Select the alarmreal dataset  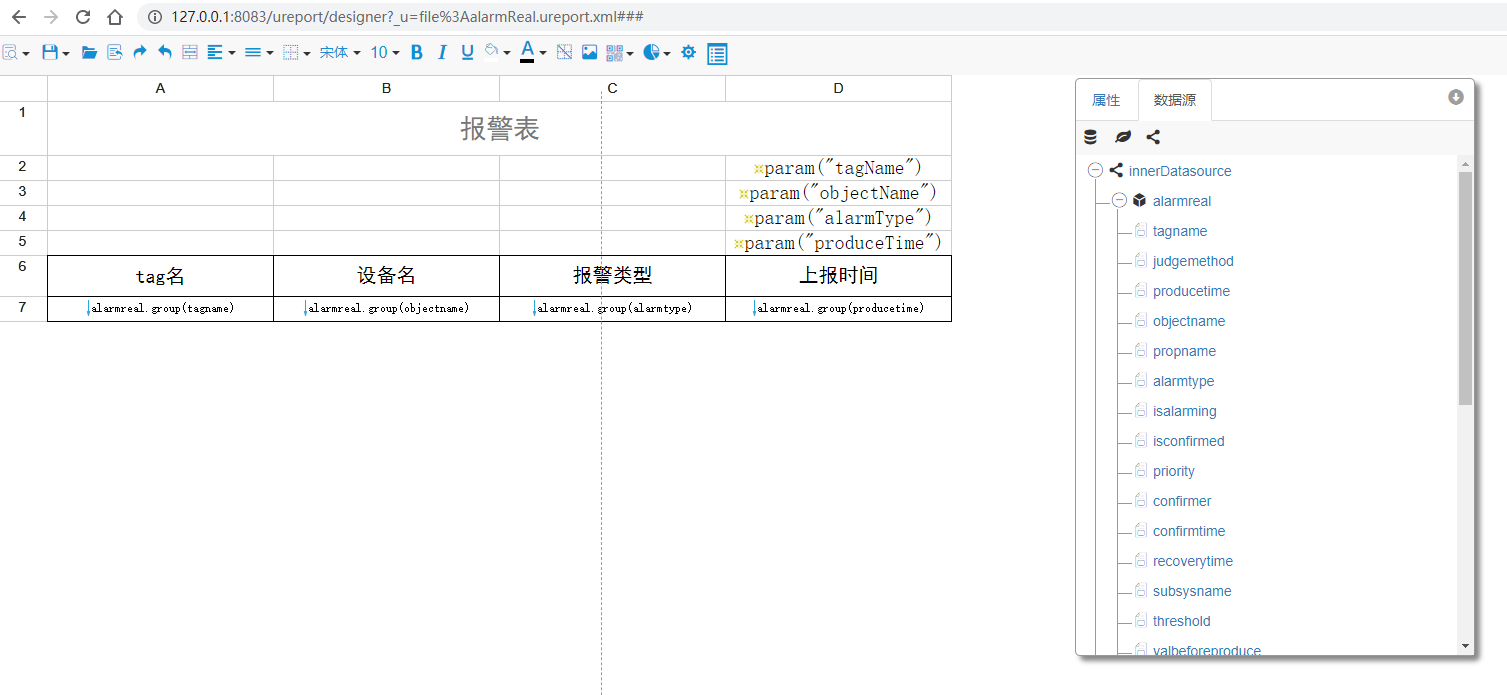pos(1182,201)
